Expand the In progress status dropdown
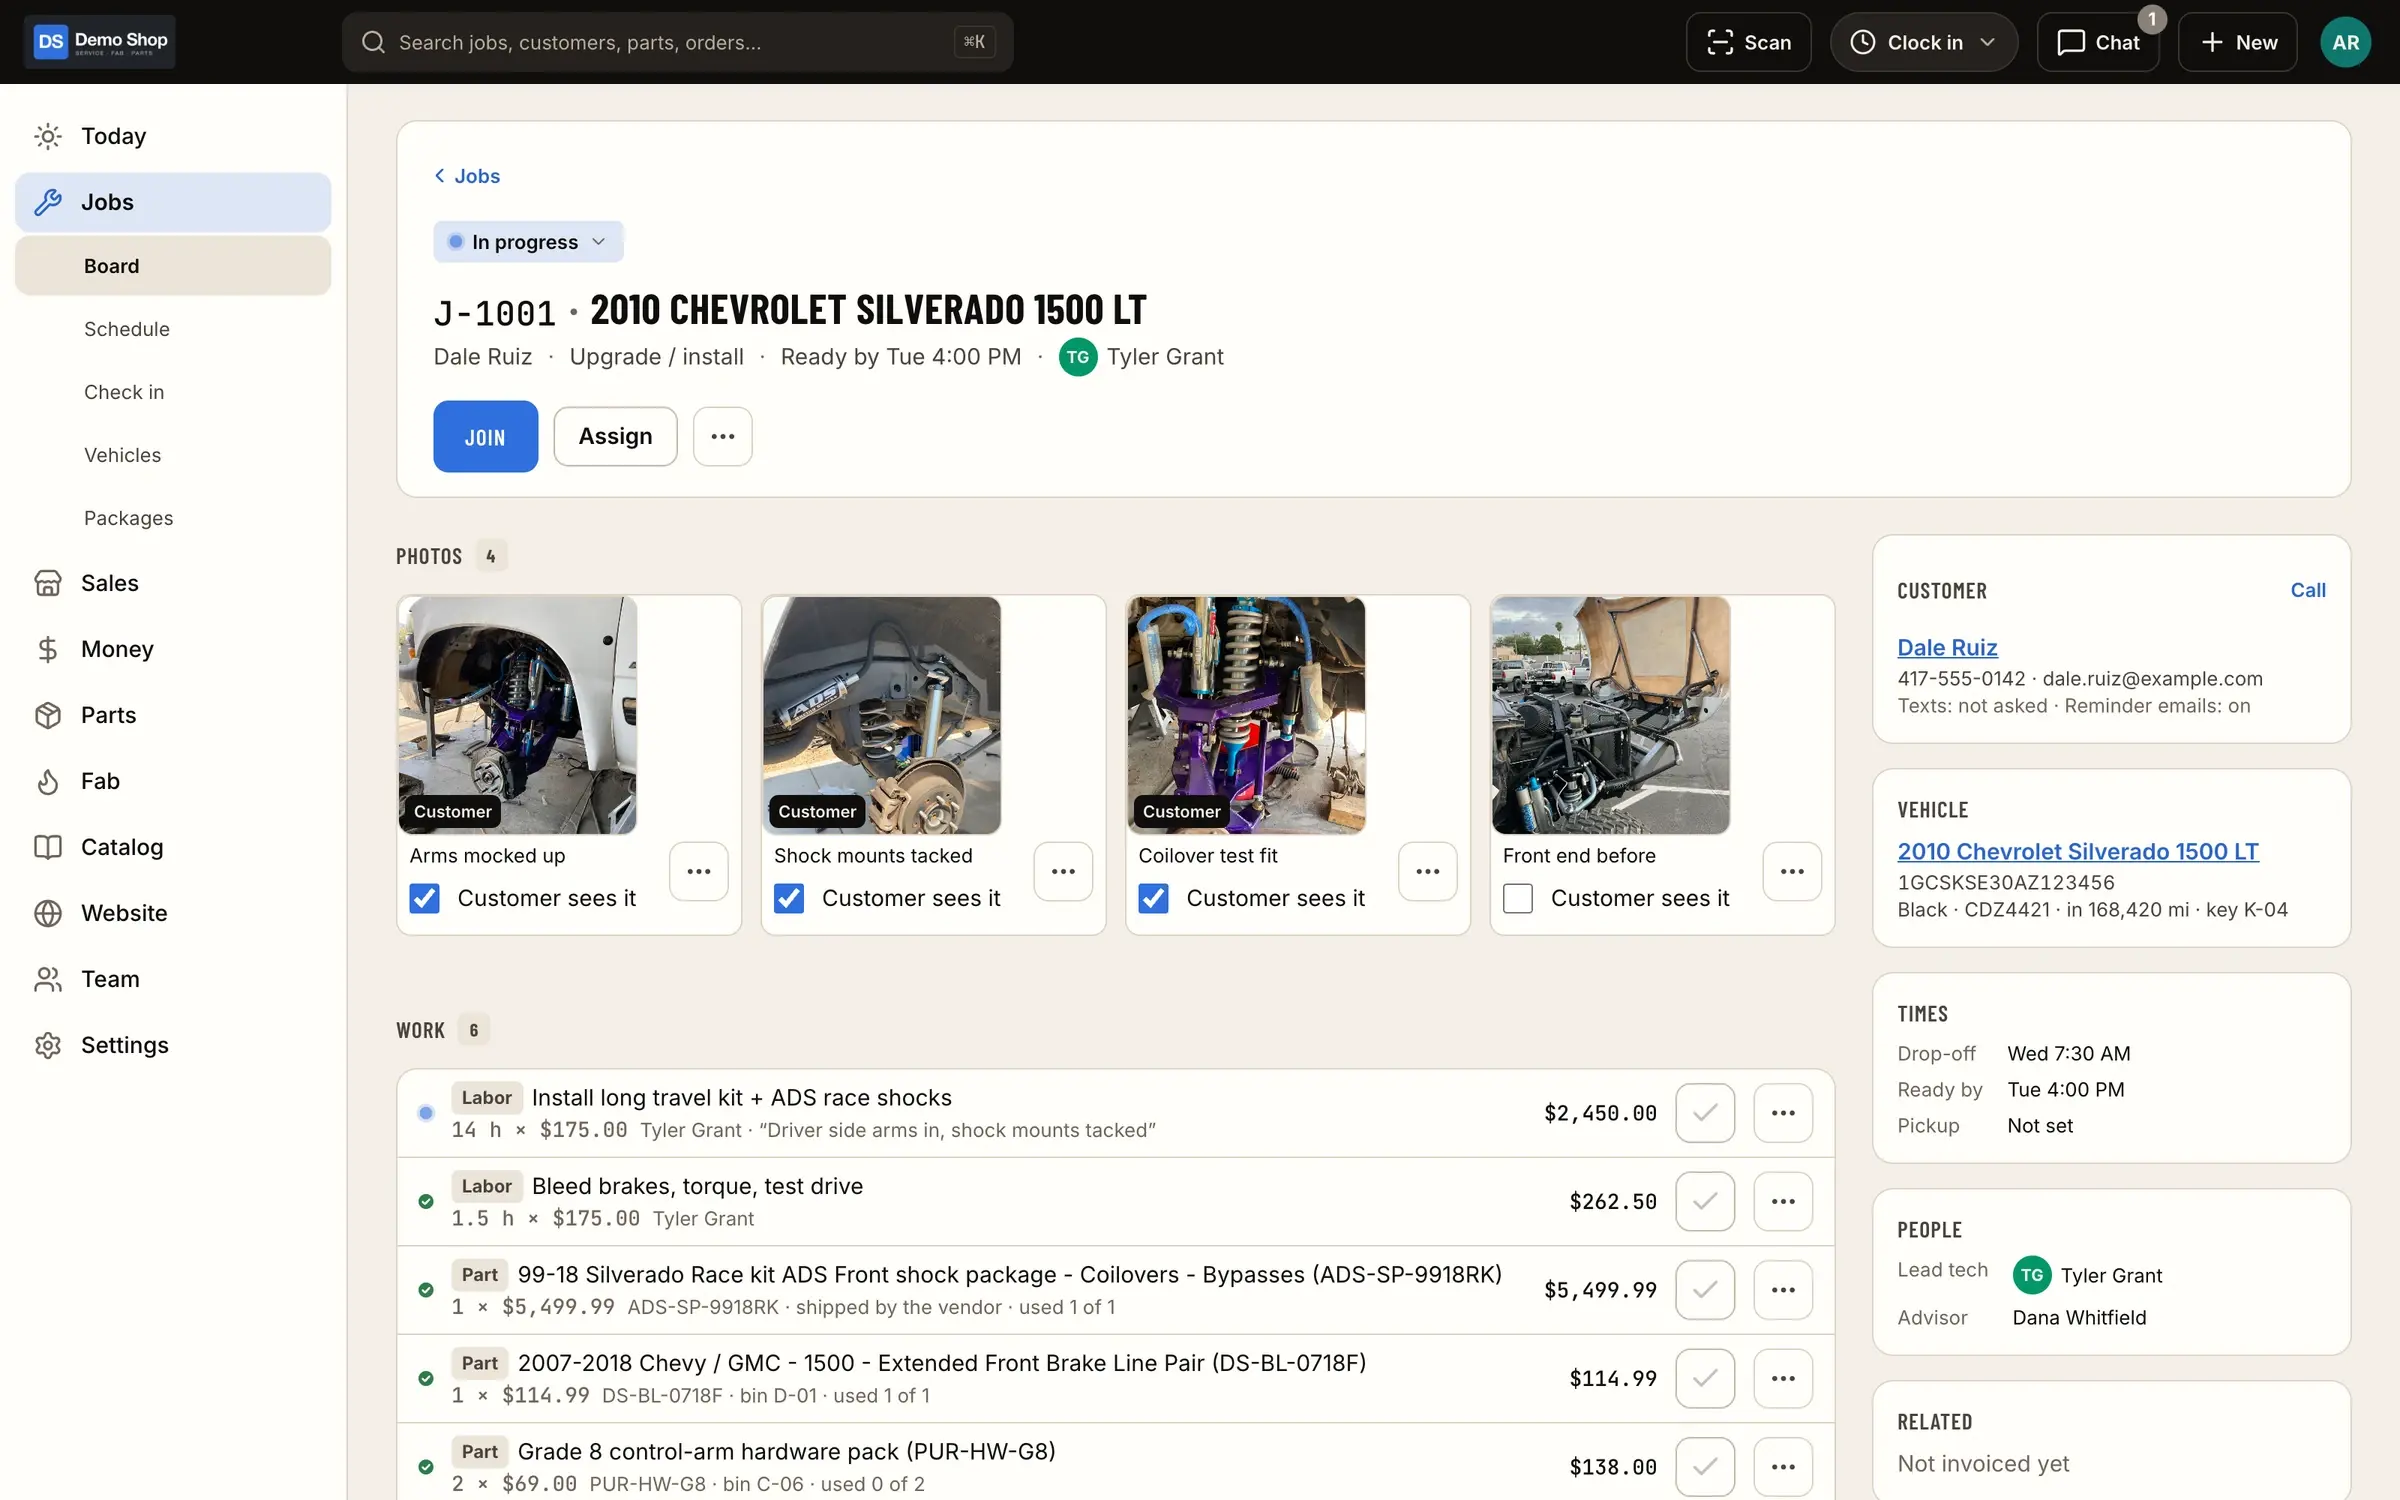Screen dimensions: 2400x1500 click(528, 242)
